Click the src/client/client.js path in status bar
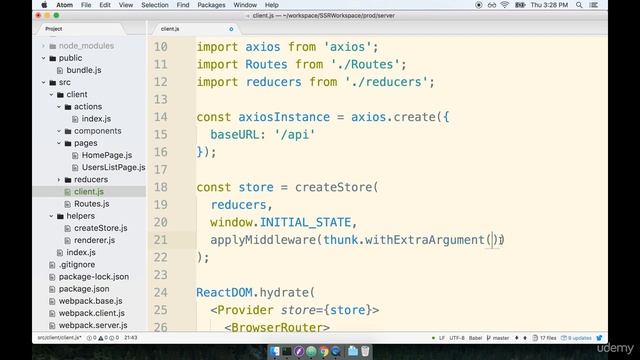Viewport: 640px width, 360px height. click(59, 338)
